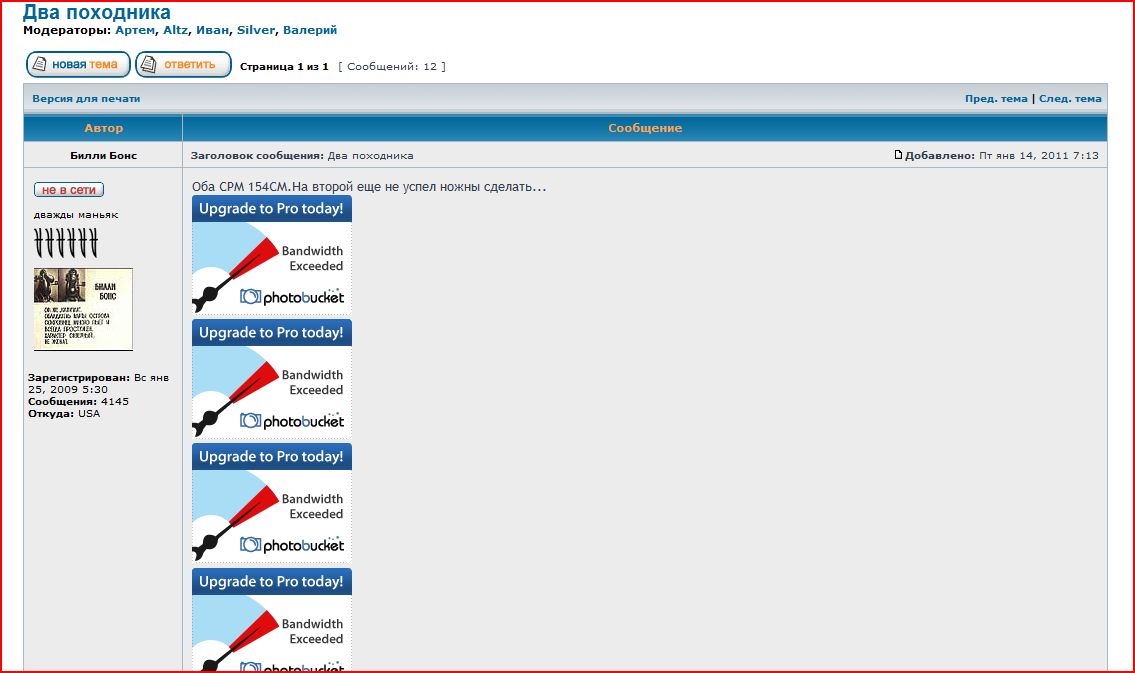Open moderator Артем profile

[135, 31]
